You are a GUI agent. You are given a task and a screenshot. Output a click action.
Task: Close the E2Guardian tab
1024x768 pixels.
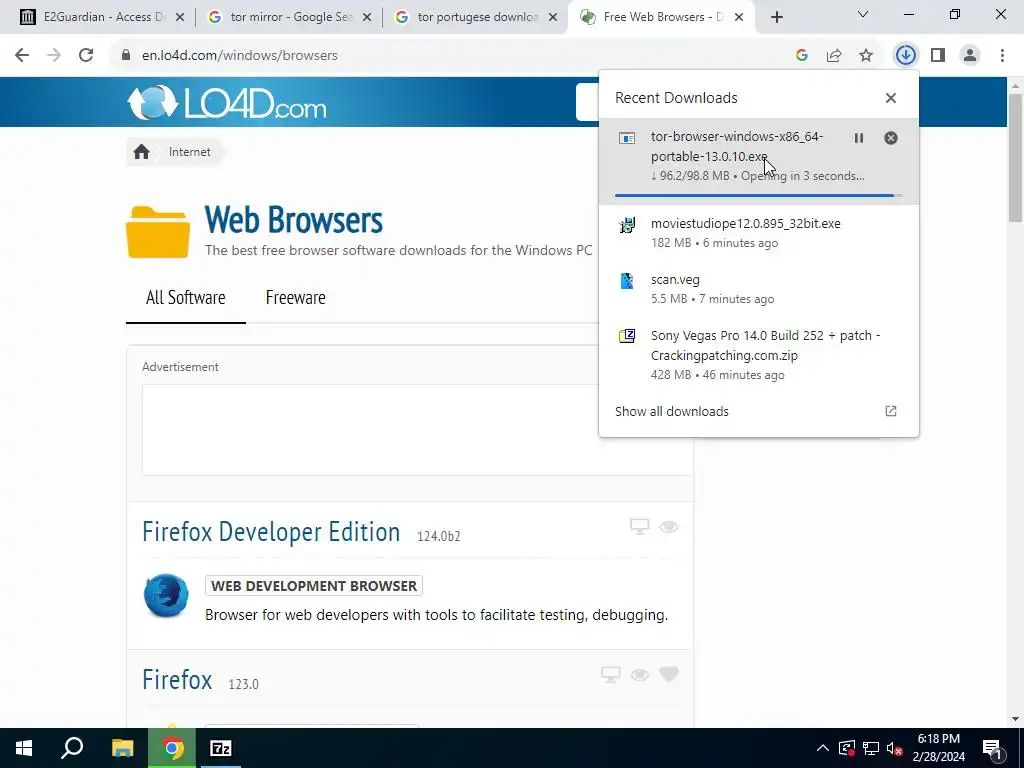click(180, 18)
